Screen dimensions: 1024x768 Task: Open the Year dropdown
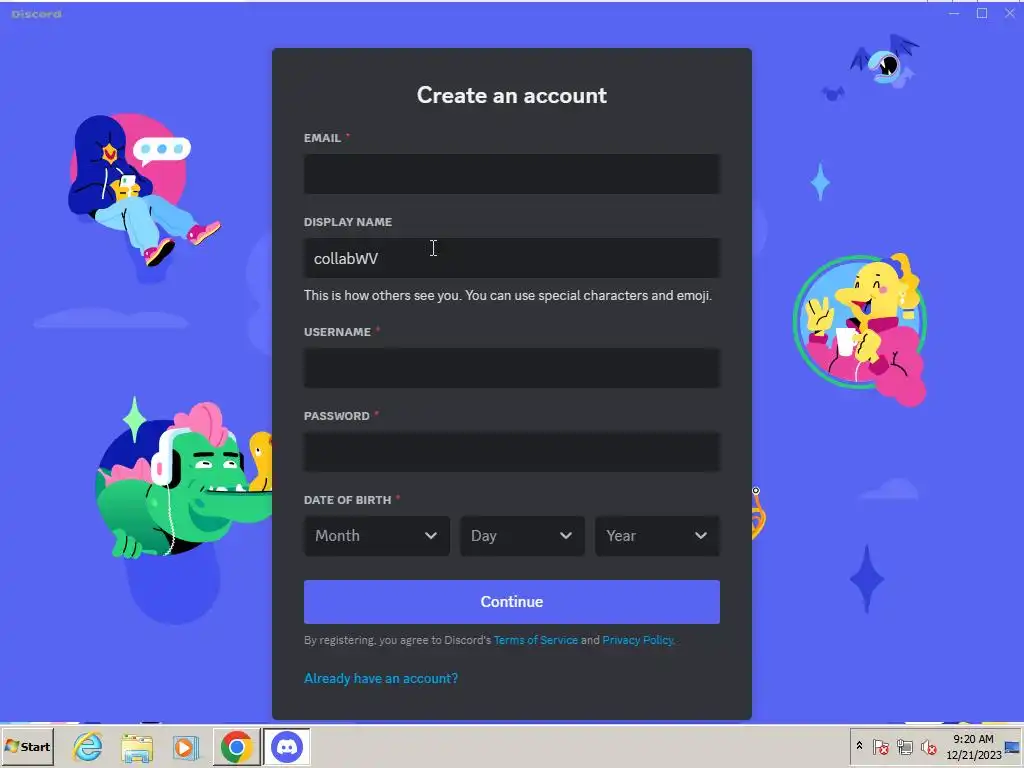click(657, 536)
